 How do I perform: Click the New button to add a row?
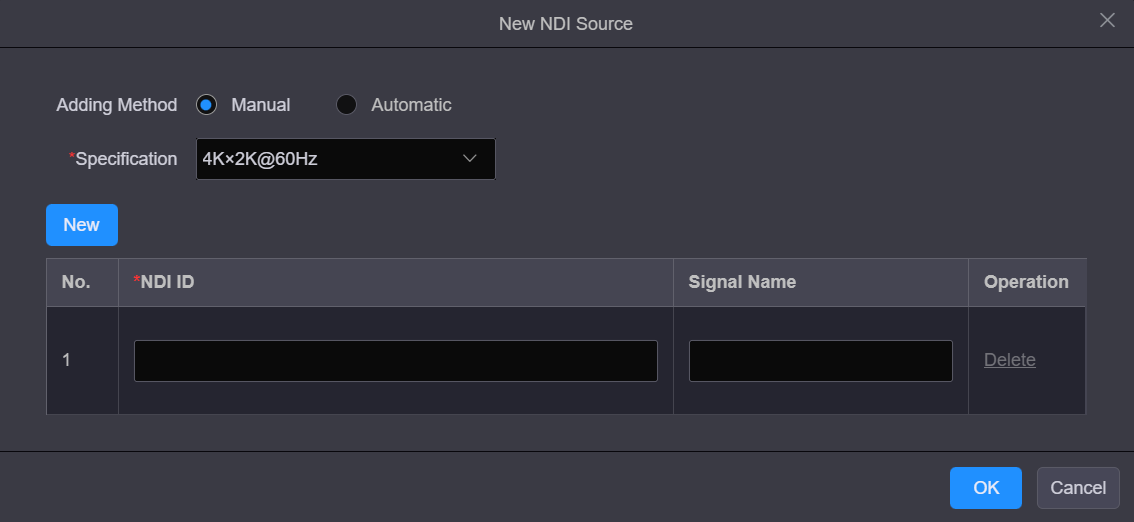(x=82, y=225)
